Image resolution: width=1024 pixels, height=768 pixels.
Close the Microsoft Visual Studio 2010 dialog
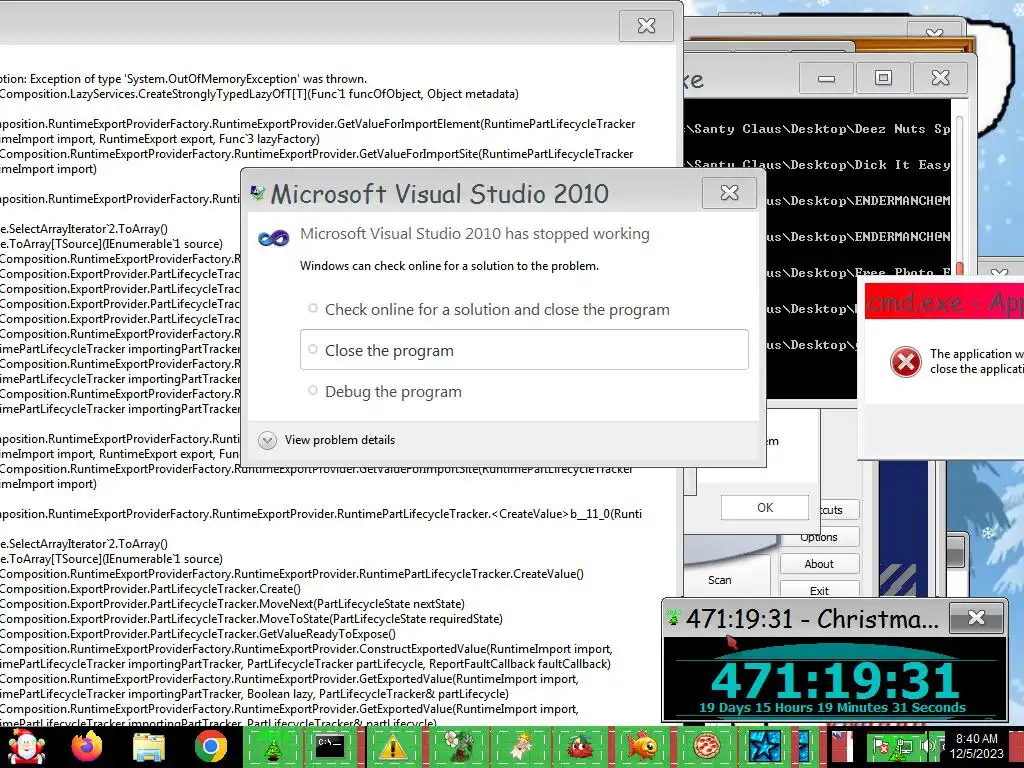click(729, 193)
